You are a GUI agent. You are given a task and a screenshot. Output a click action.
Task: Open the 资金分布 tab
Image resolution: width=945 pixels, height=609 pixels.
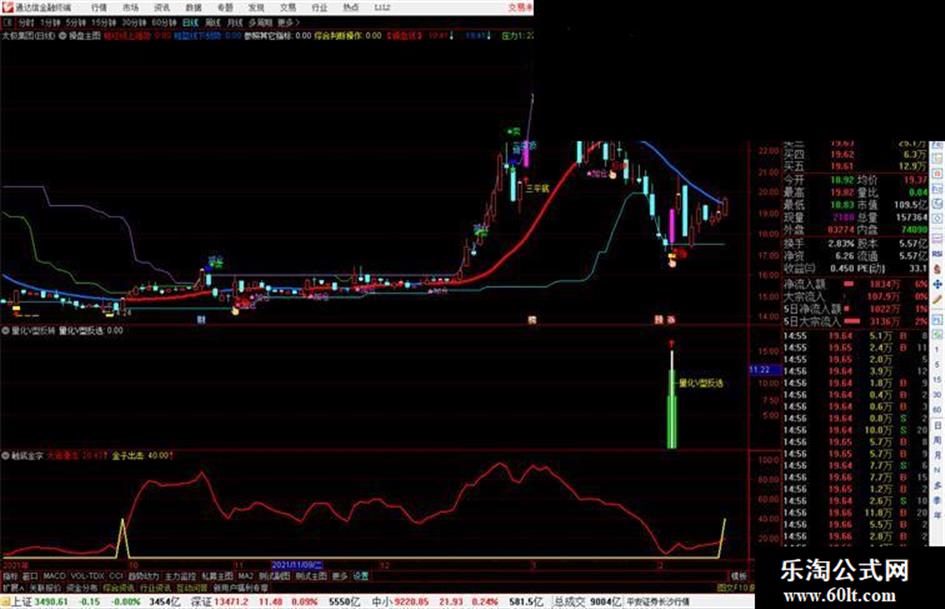[81, 587]
